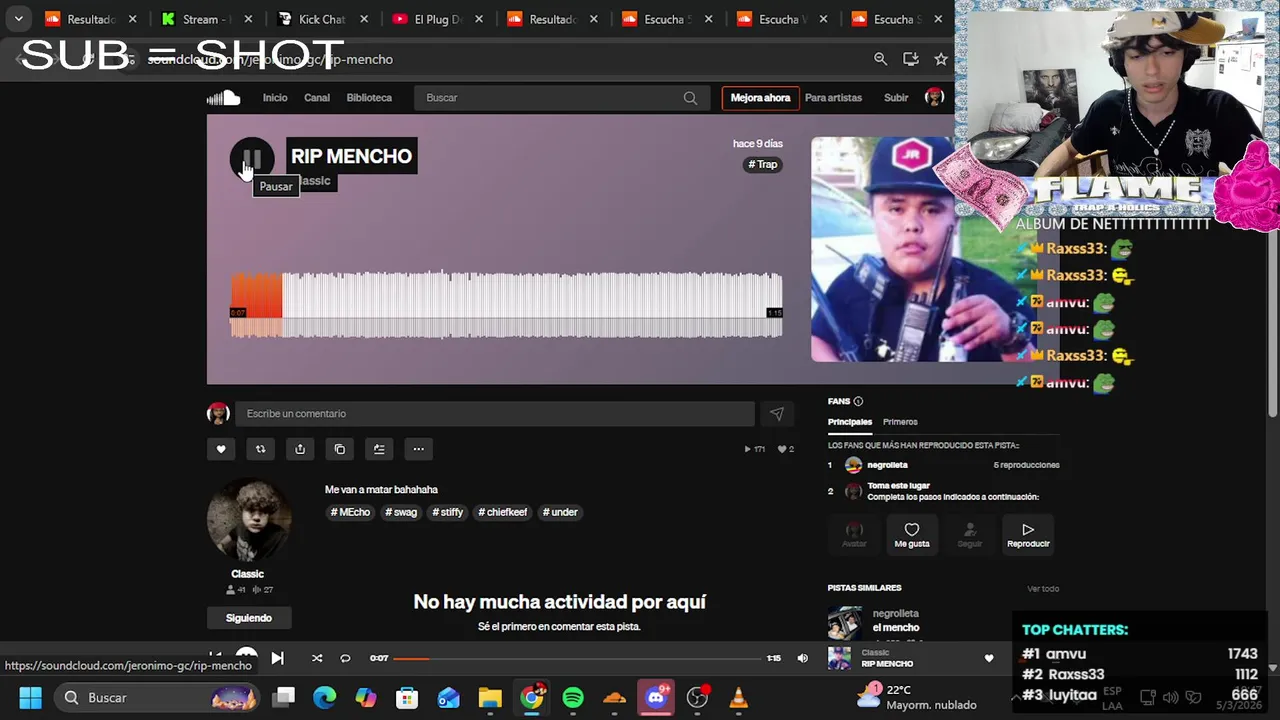Open the fans info icon
This screenshot has width=1280, height=720.
[858, 401]
